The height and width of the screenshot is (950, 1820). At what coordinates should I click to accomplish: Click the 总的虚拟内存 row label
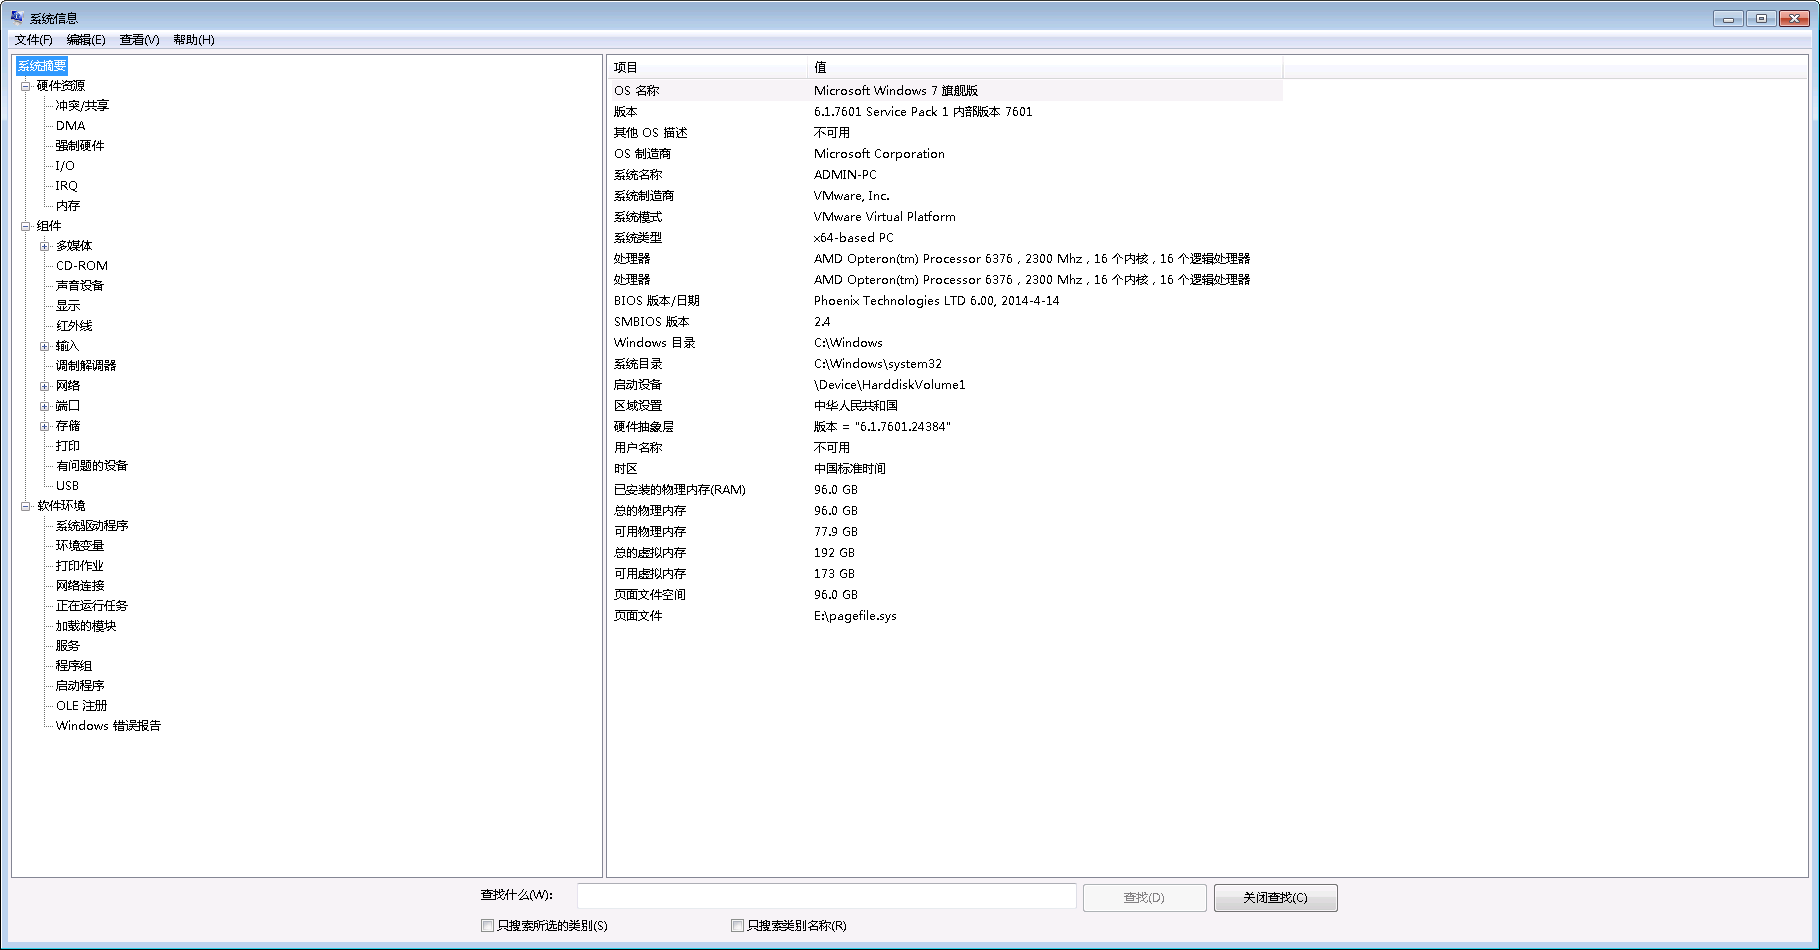[x=650, y=553]
